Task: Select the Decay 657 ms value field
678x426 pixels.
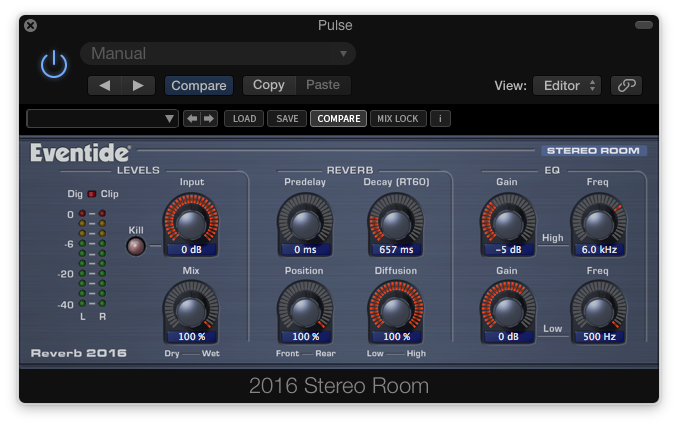Action: tap(396, 250)
